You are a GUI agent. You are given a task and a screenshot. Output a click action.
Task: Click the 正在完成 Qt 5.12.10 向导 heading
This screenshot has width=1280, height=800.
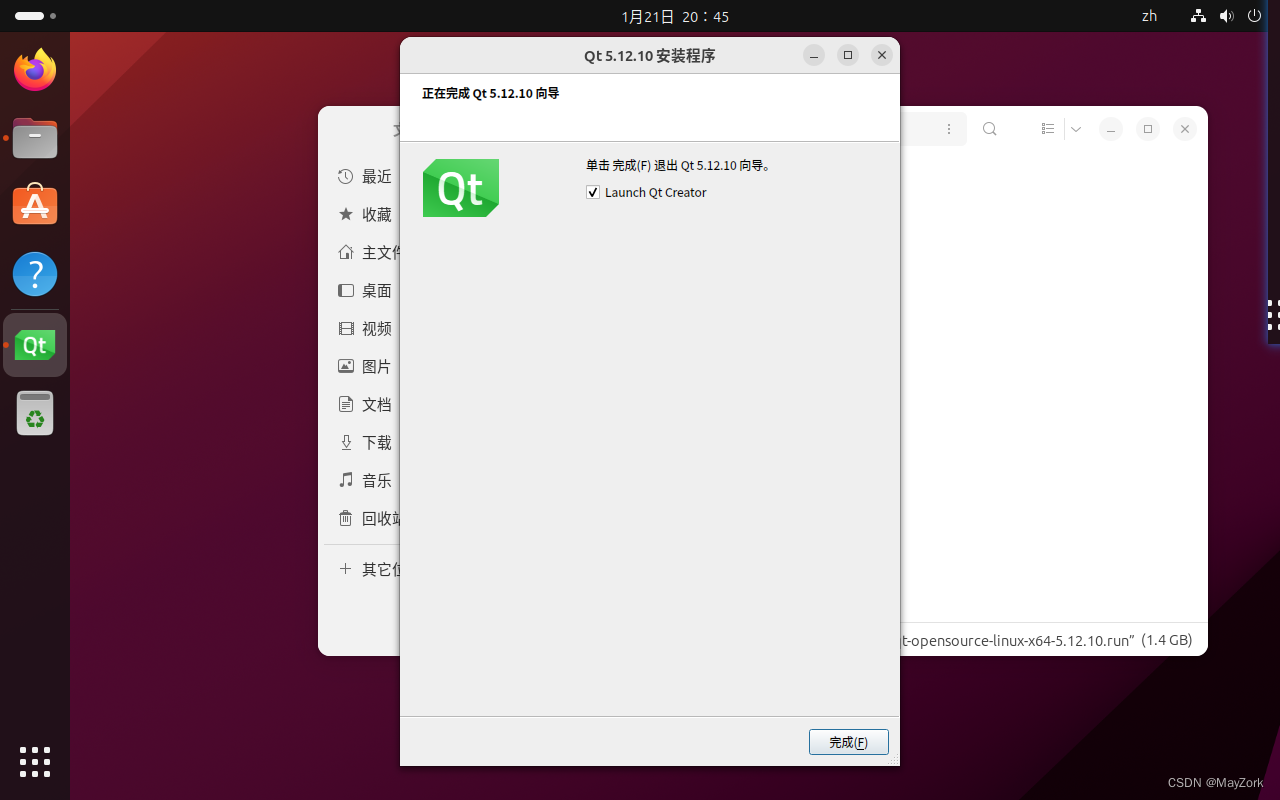click(x=491, y=93)
